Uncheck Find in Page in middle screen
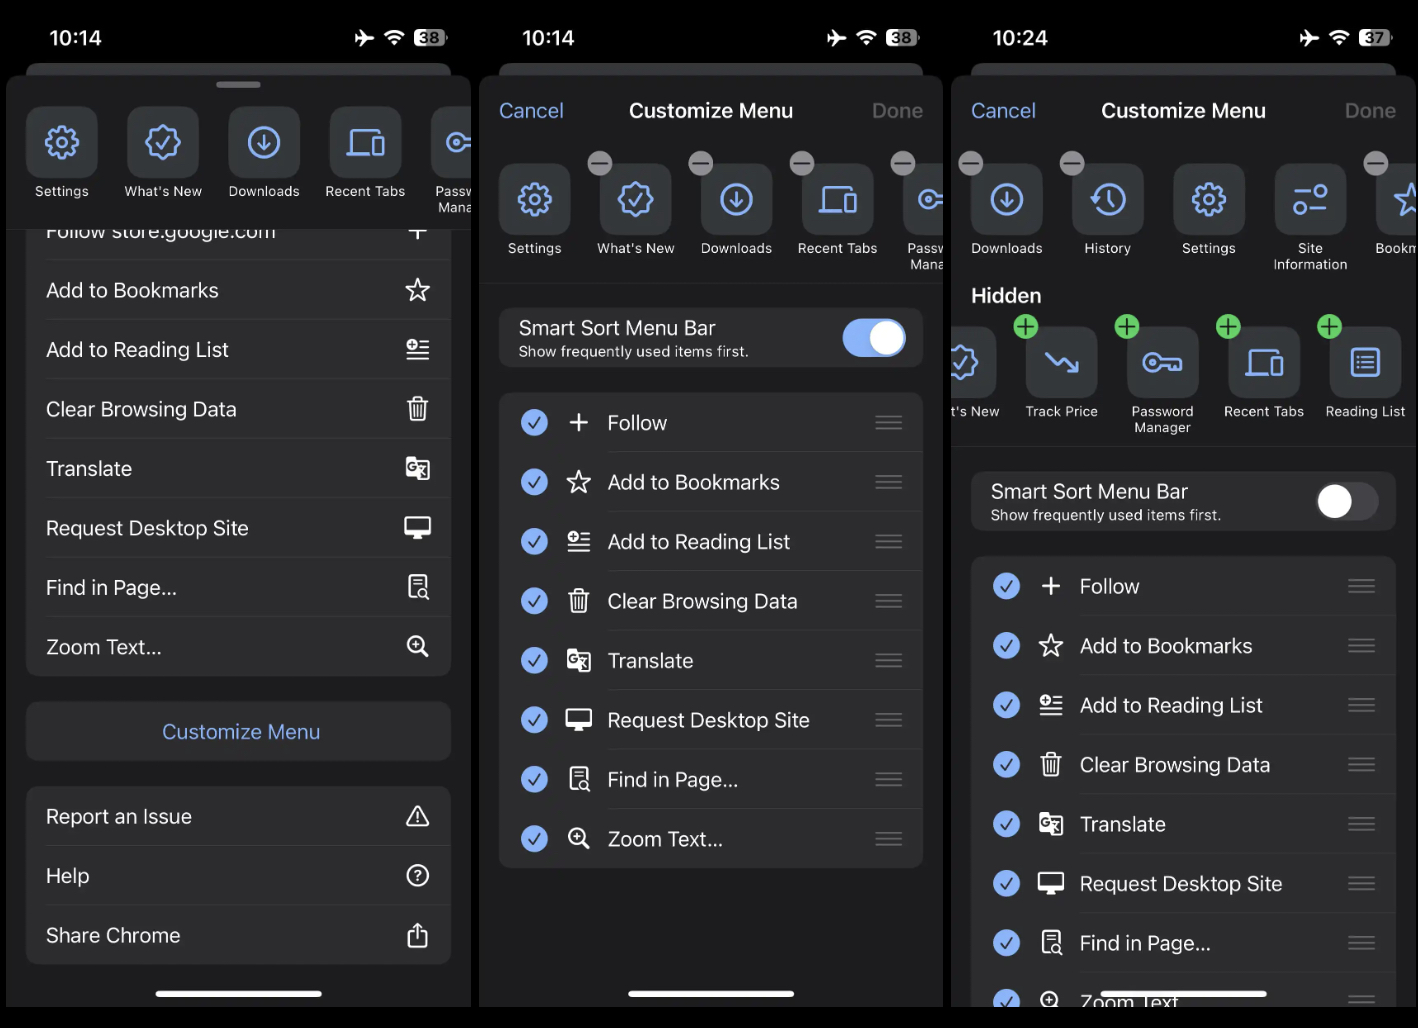This screenshot has height=1028, width=1418. 535,779
